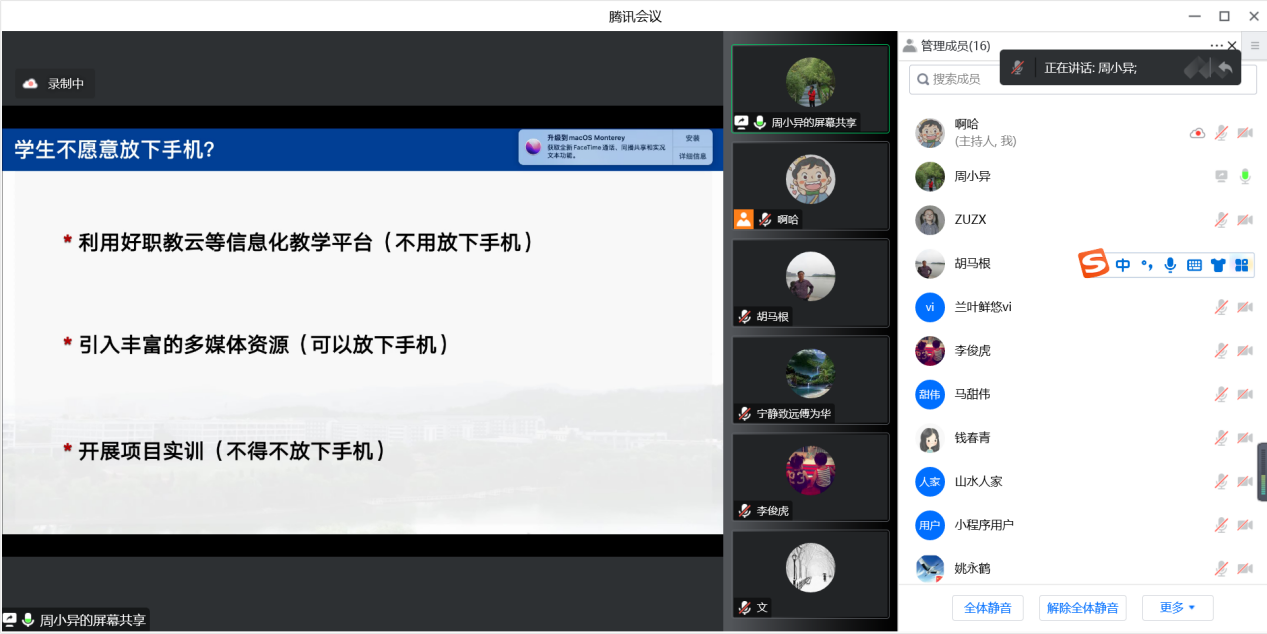Open the Sogou skin shirt icon
The image size is (1267, 634).
[1218, 265]
